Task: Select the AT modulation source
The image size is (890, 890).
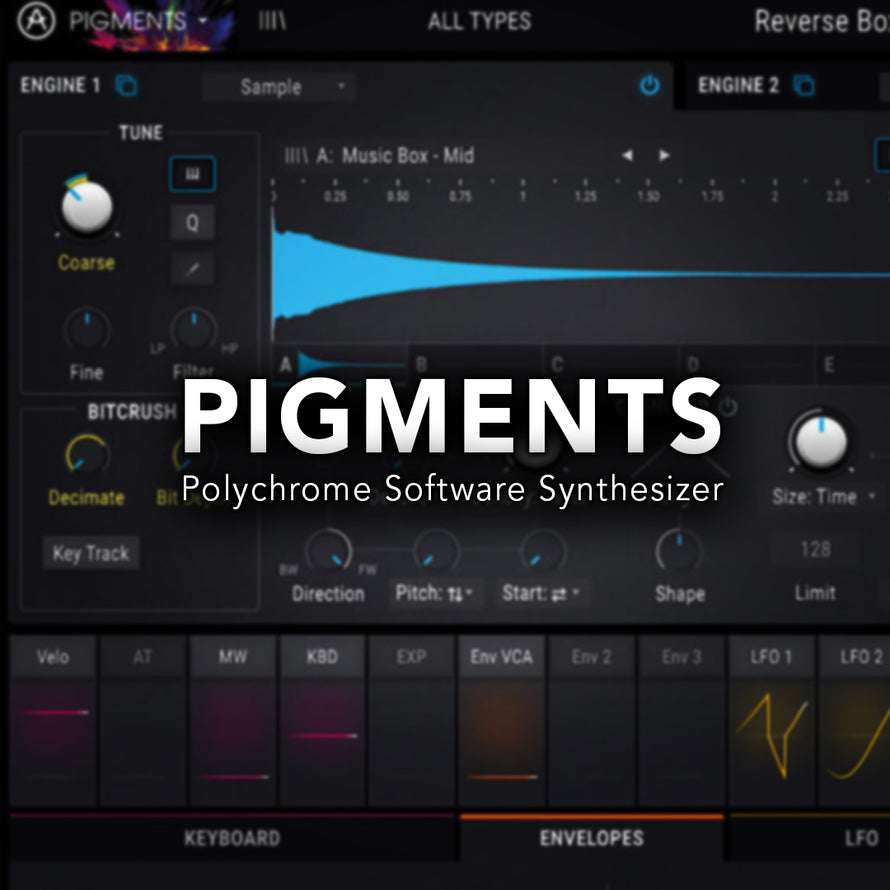Action: point(142,657)
